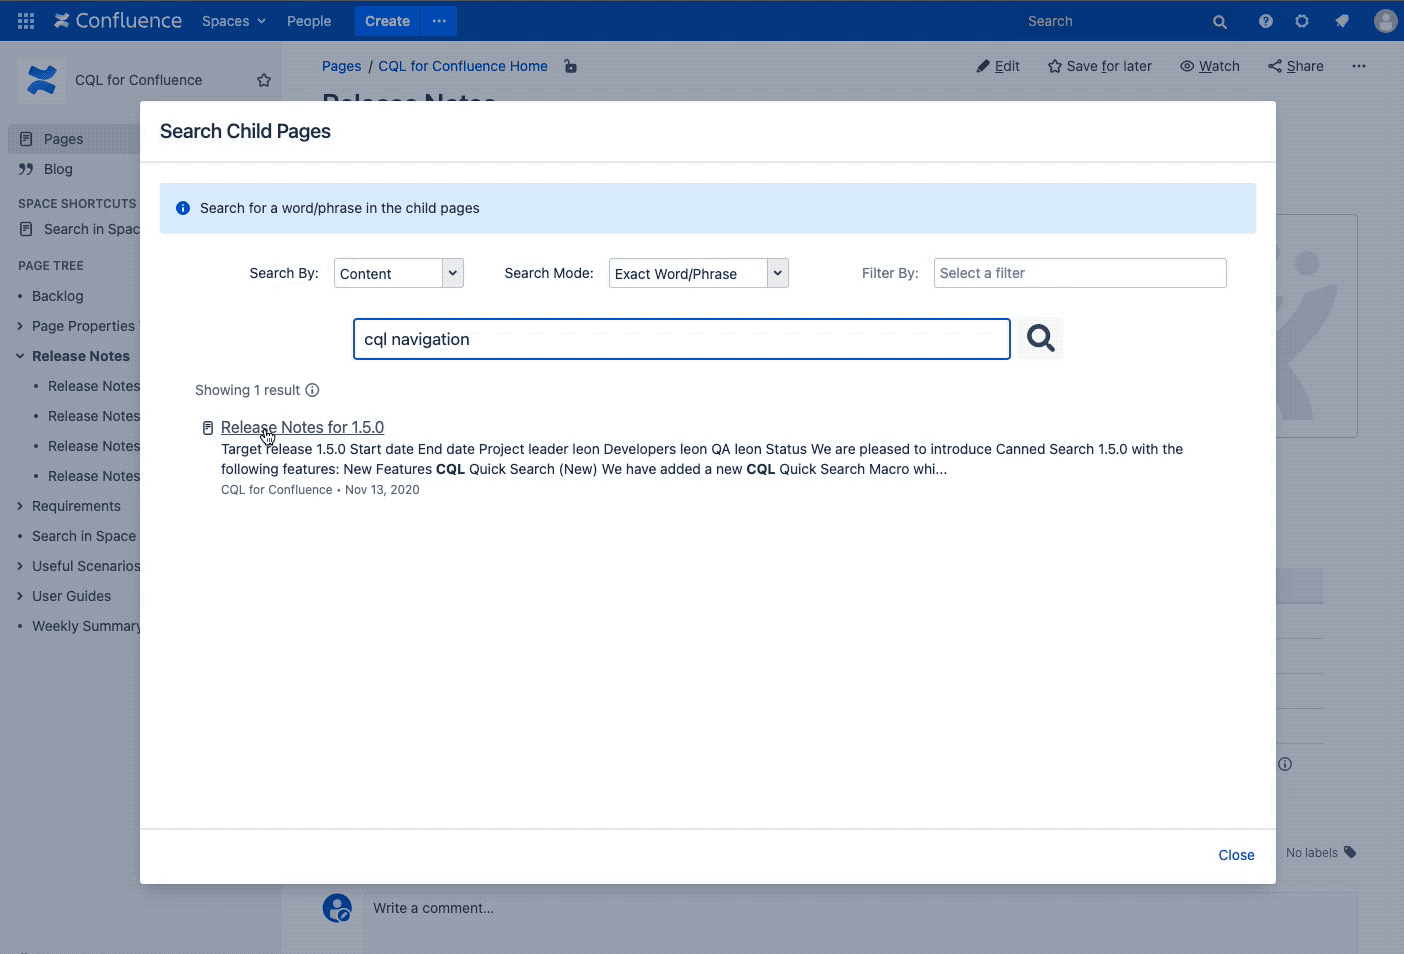Click People in the top menu
Image resolution: width=1404 pixels, height=954 pixels.
pyautogui.click(x=308, y=20)
